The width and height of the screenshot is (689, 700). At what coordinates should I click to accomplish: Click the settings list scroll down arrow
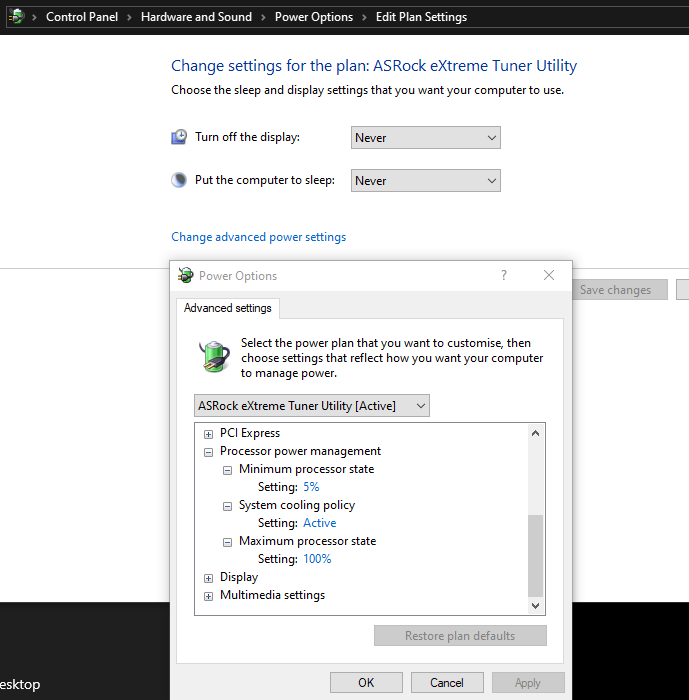(x=535, y=605)
